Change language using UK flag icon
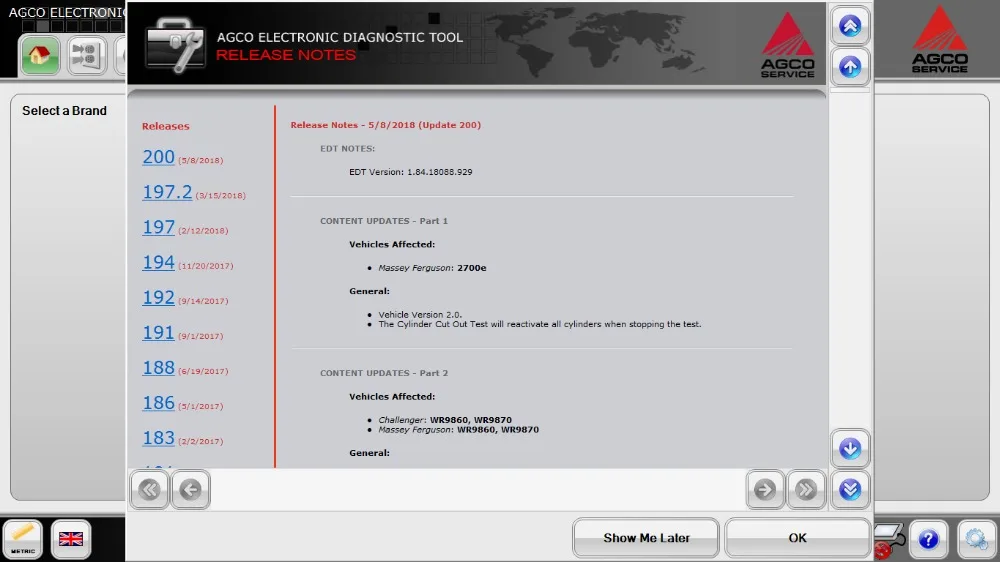Image resolution: width=1000 pixels, height=562 pixels. click(x=71, y=539)
